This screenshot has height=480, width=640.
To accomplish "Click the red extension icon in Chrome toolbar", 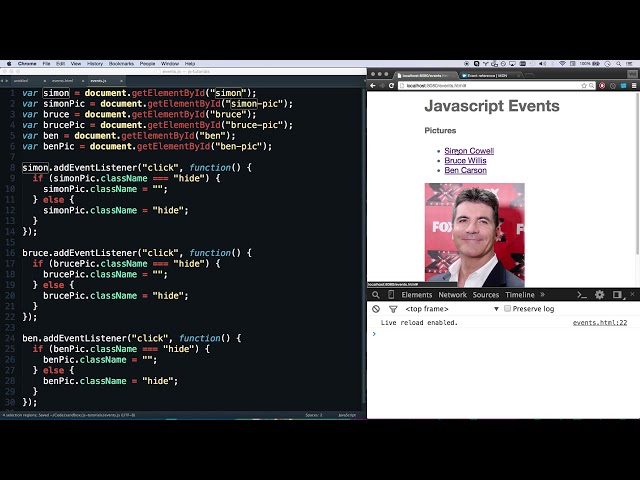I will 602,86.
